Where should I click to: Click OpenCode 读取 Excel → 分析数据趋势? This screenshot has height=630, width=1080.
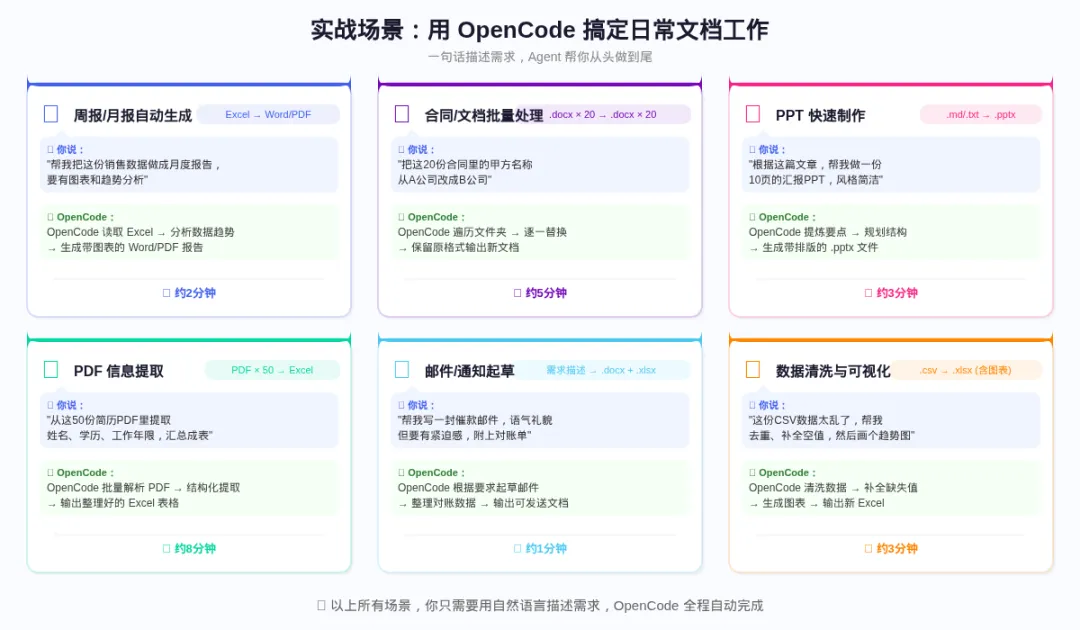[141, 232]
